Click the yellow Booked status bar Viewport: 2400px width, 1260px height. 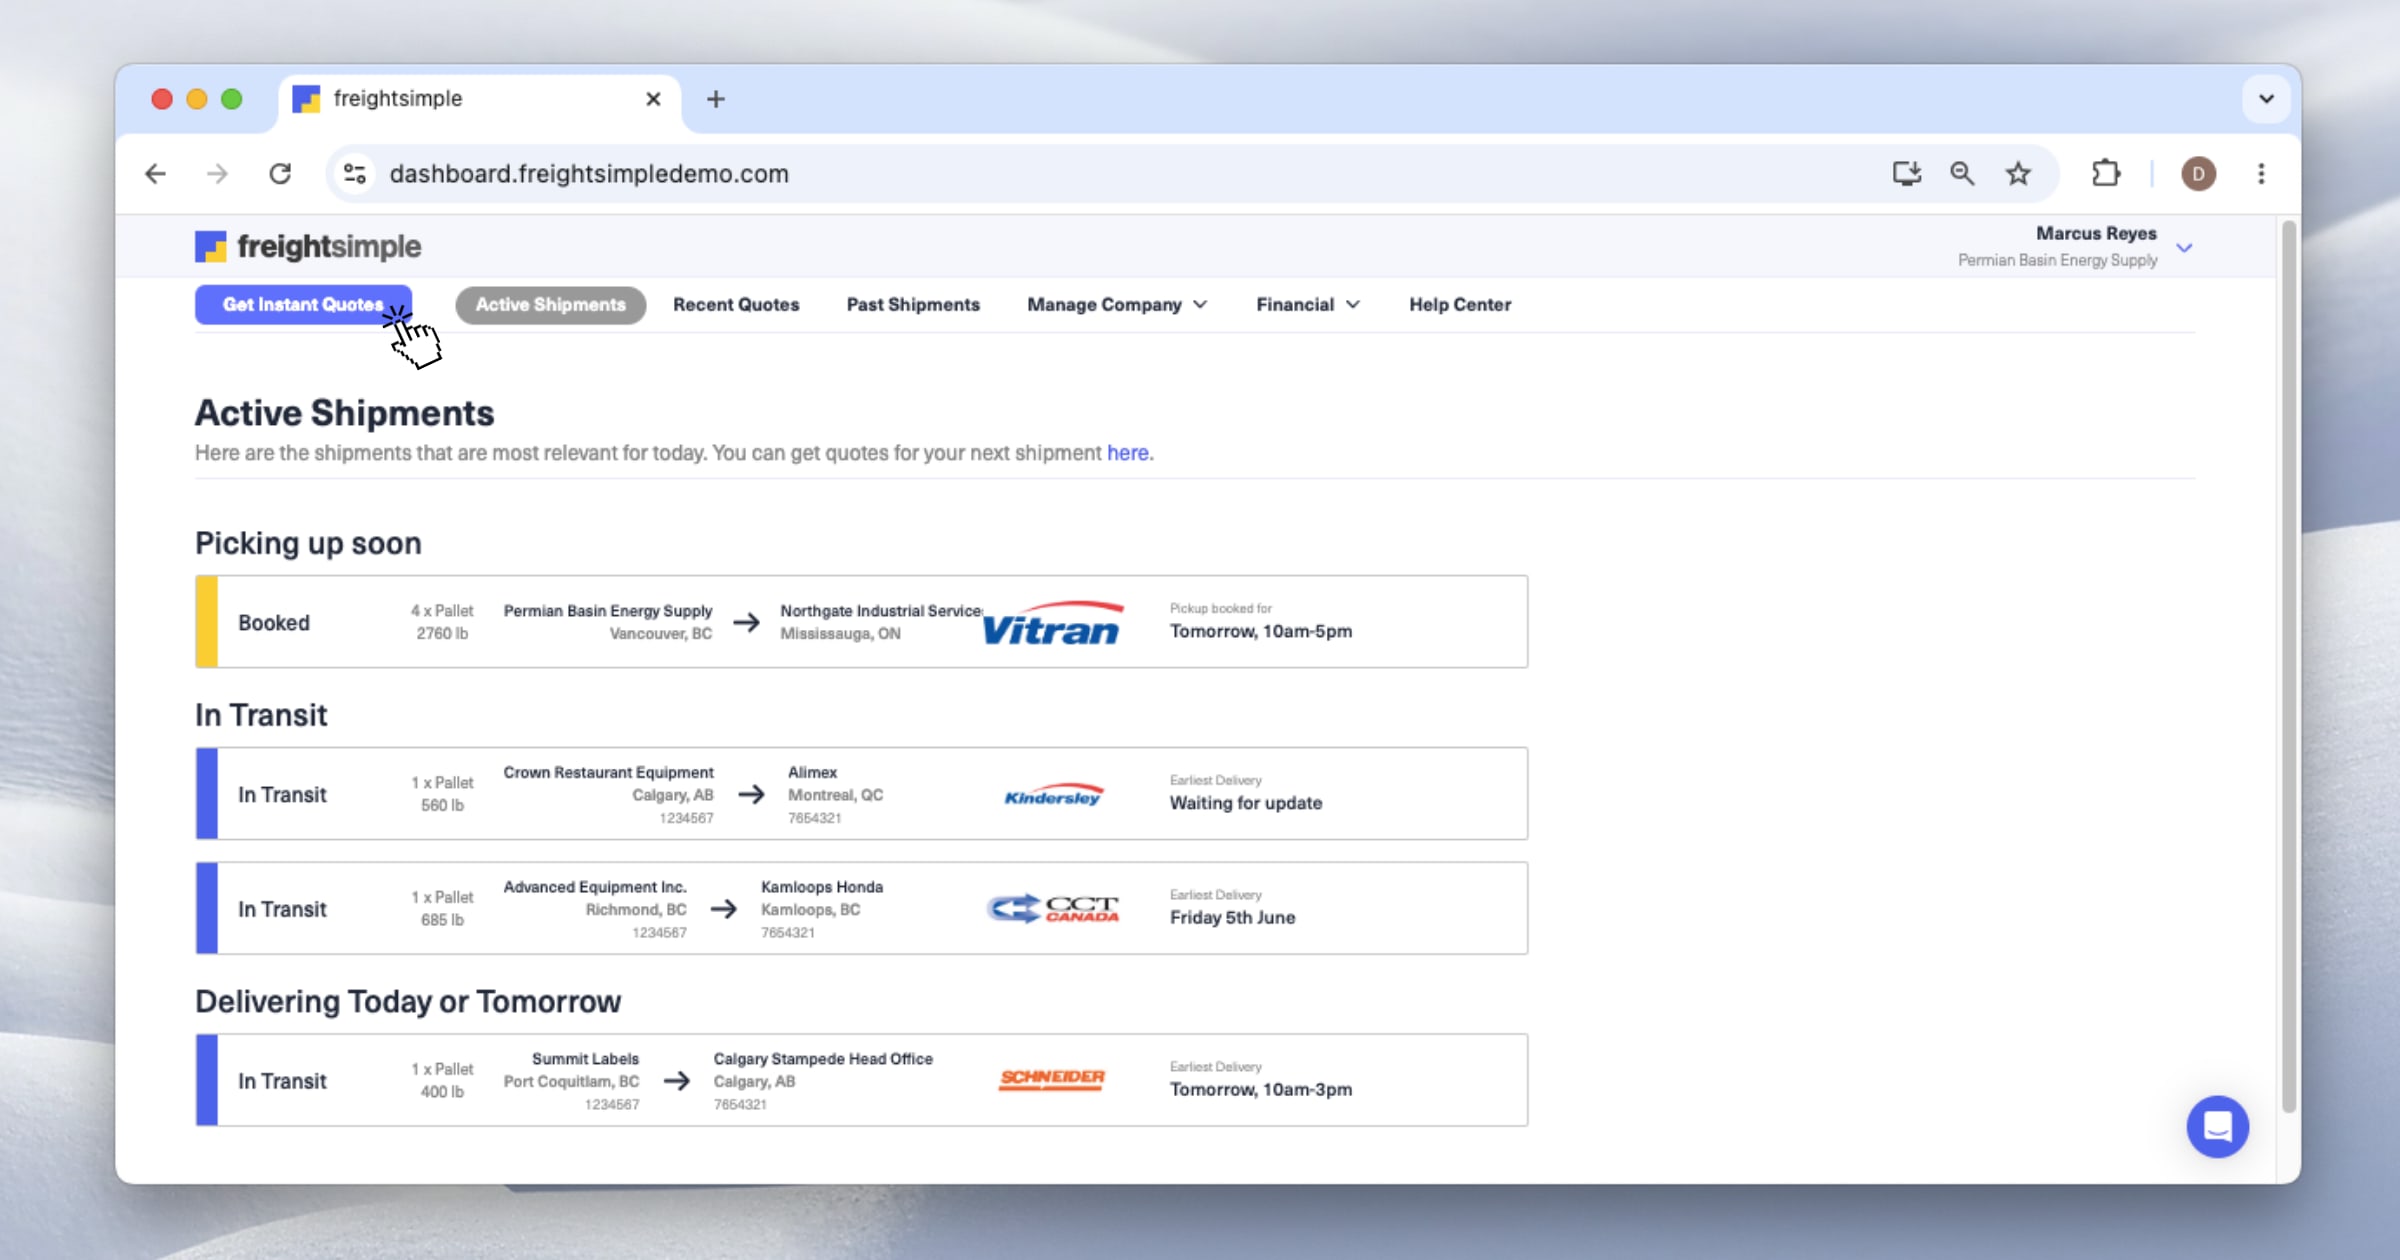point(207,622)
